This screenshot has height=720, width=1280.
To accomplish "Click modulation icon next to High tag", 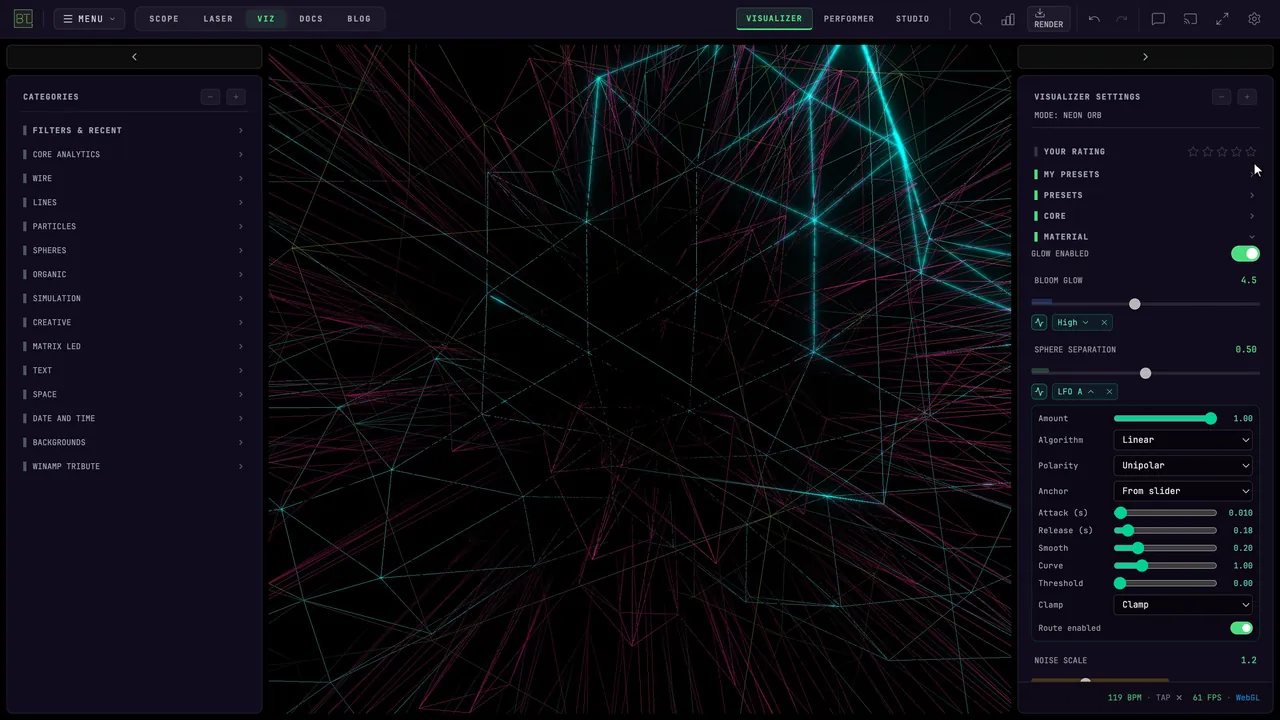I will tap(1039, 322).
